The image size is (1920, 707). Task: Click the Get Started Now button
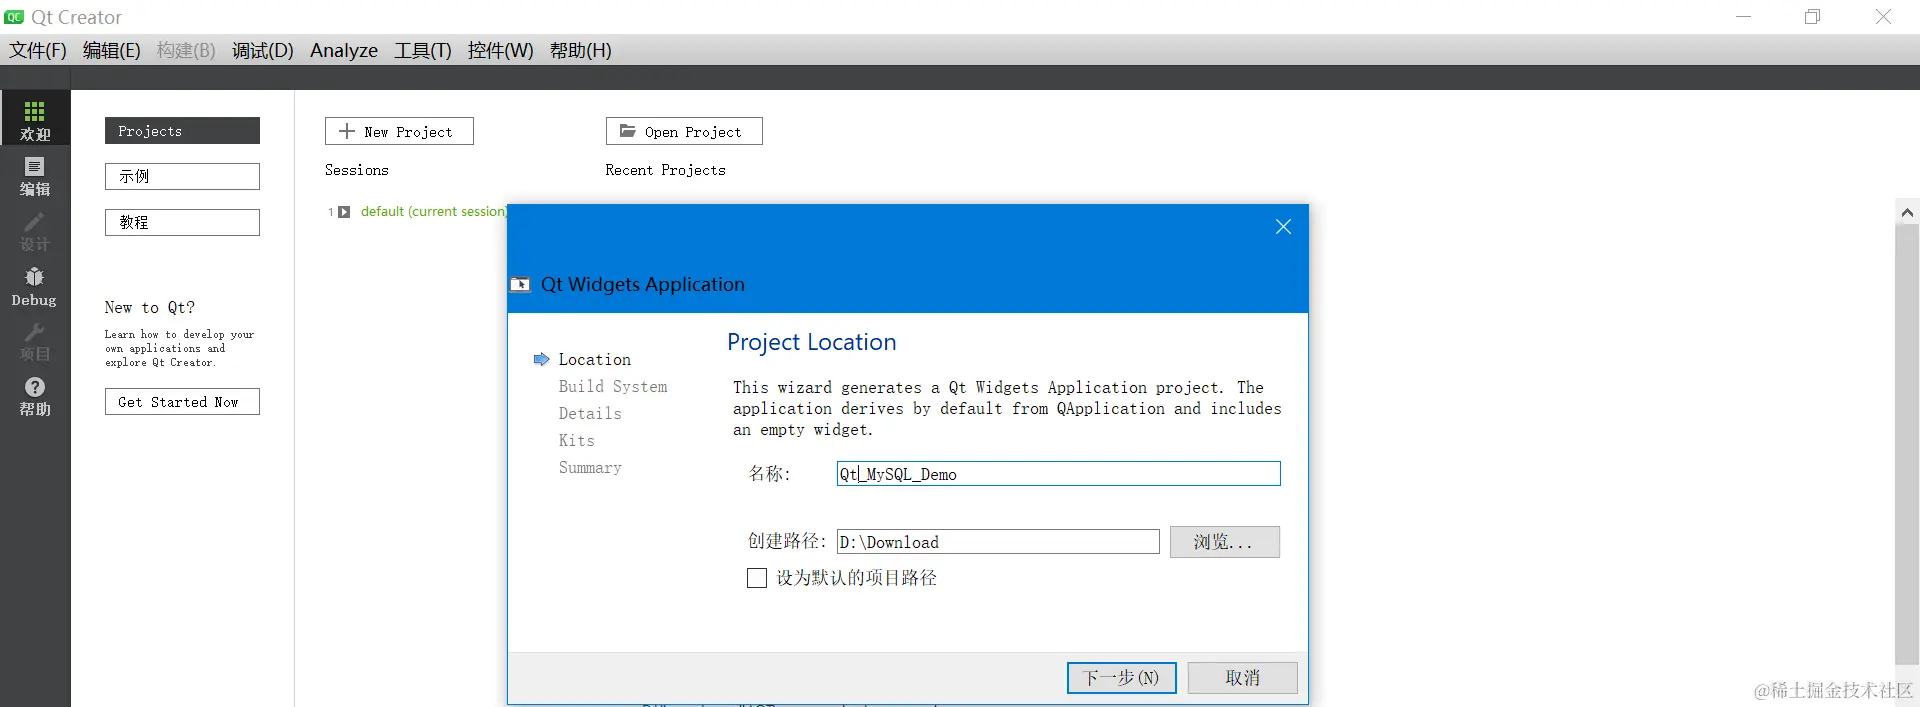pyautogui.click(x=182, y=402)
